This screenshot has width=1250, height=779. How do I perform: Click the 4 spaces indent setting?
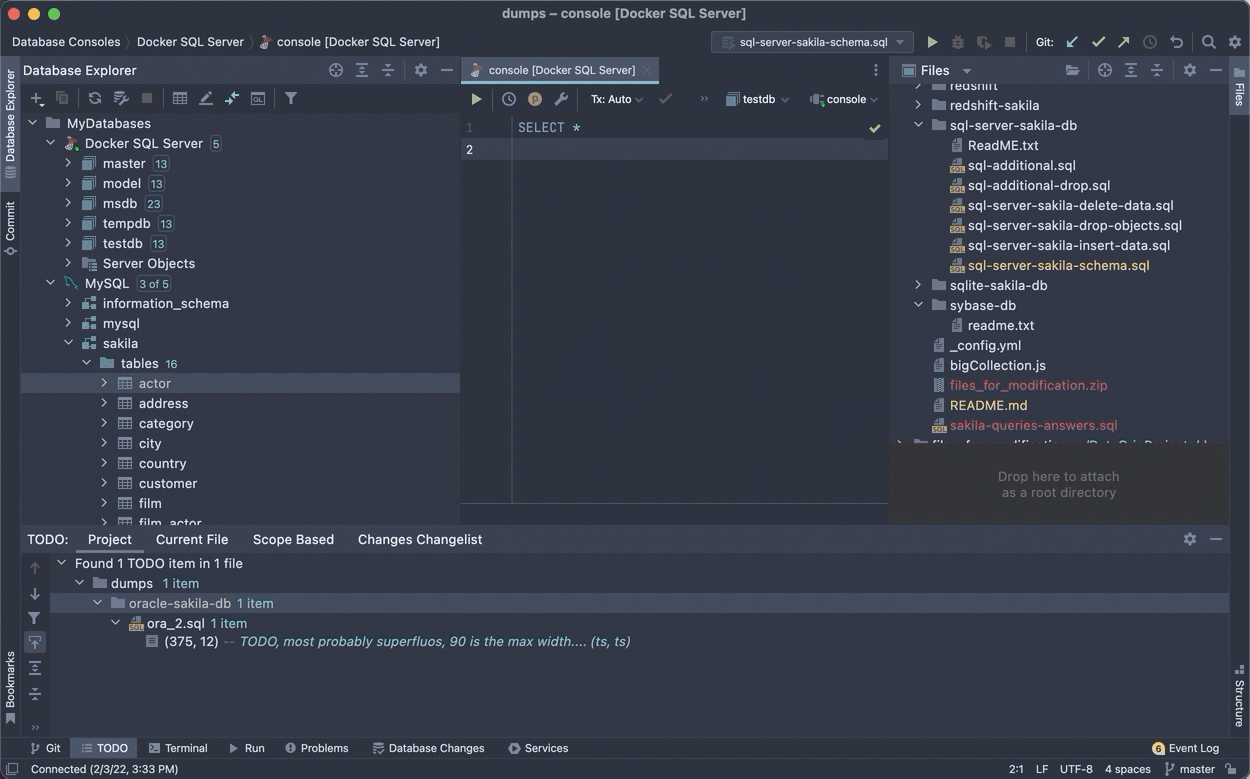1127,769
